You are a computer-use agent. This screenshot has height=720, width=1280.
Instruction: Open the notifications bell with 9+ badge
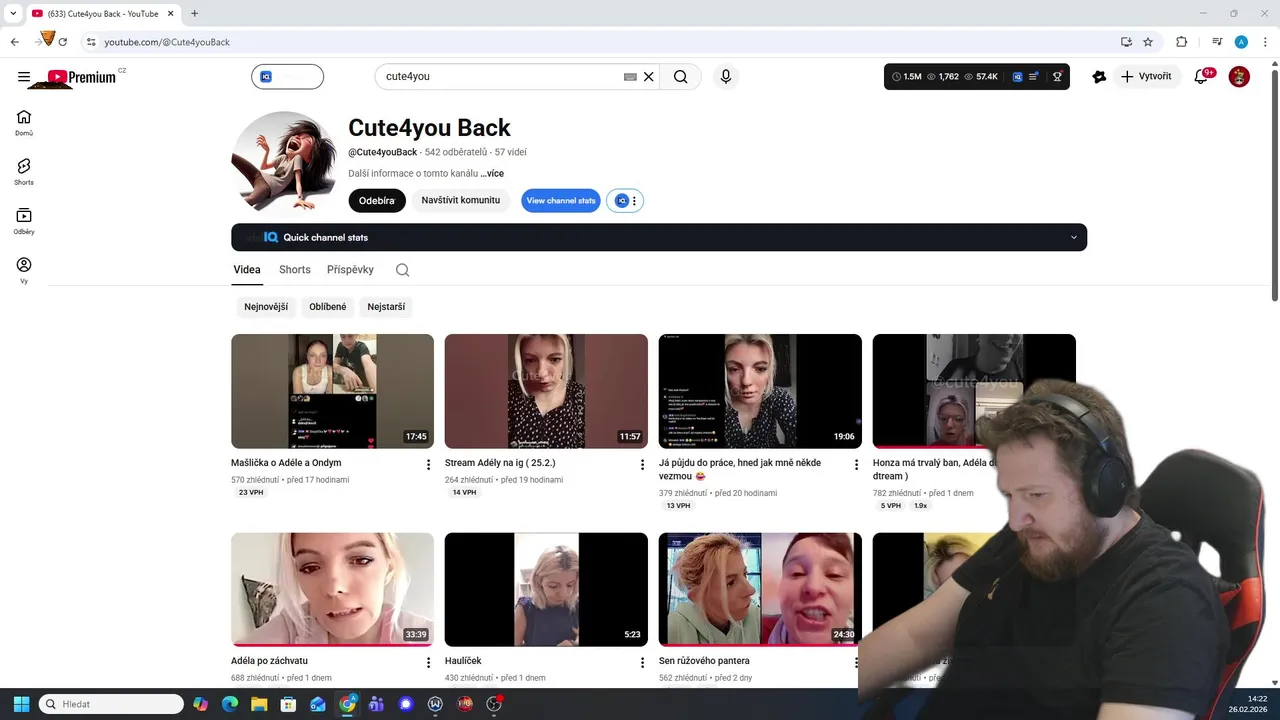pos(1202,77)
